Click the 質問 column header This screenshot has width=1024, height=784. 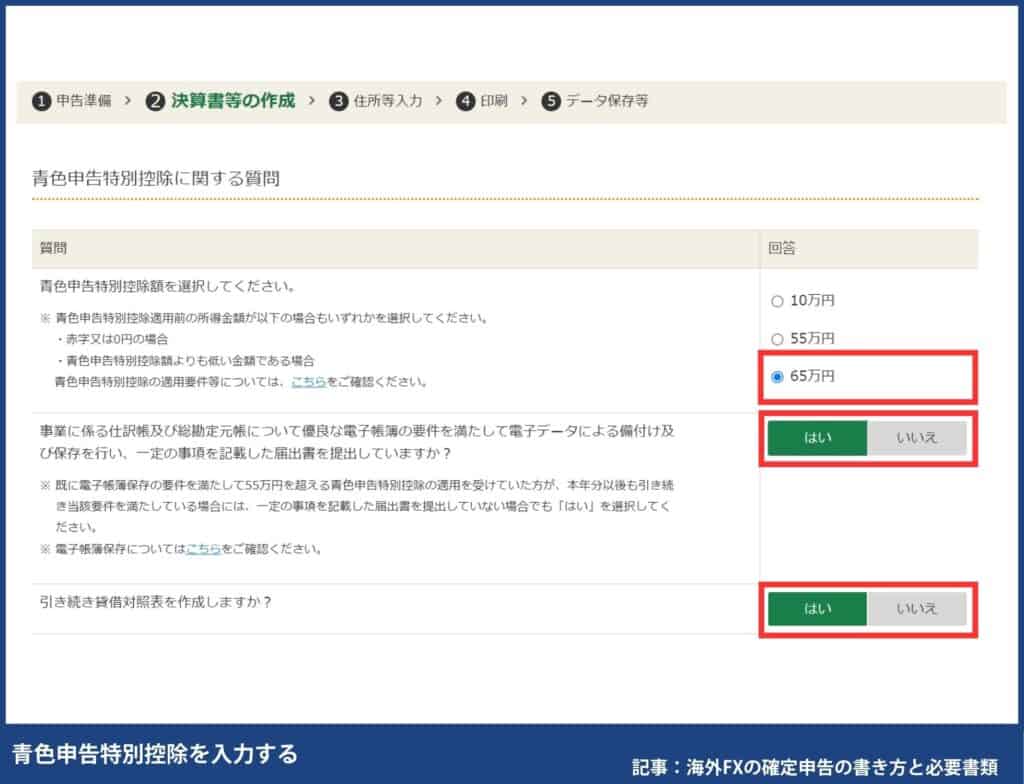pyautogui.click(x=54, y=248)
